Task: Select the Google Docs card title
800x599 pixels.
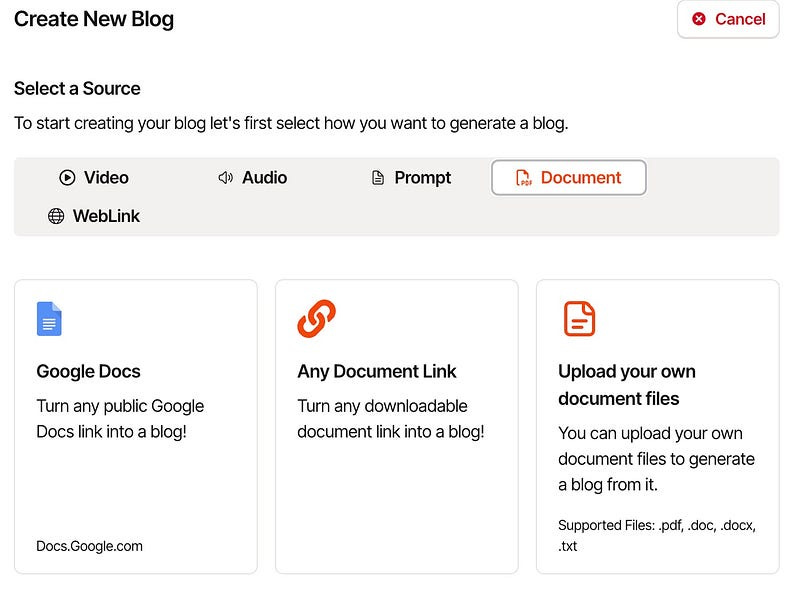Action: [88, 371]
